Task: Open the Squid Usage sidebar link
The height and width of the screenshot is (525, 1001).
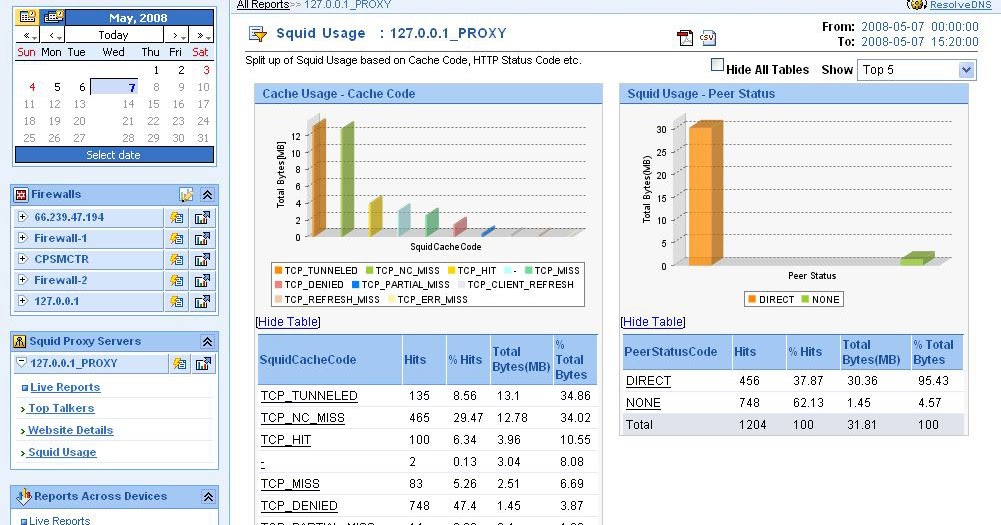Action: [x=62, y=452]
